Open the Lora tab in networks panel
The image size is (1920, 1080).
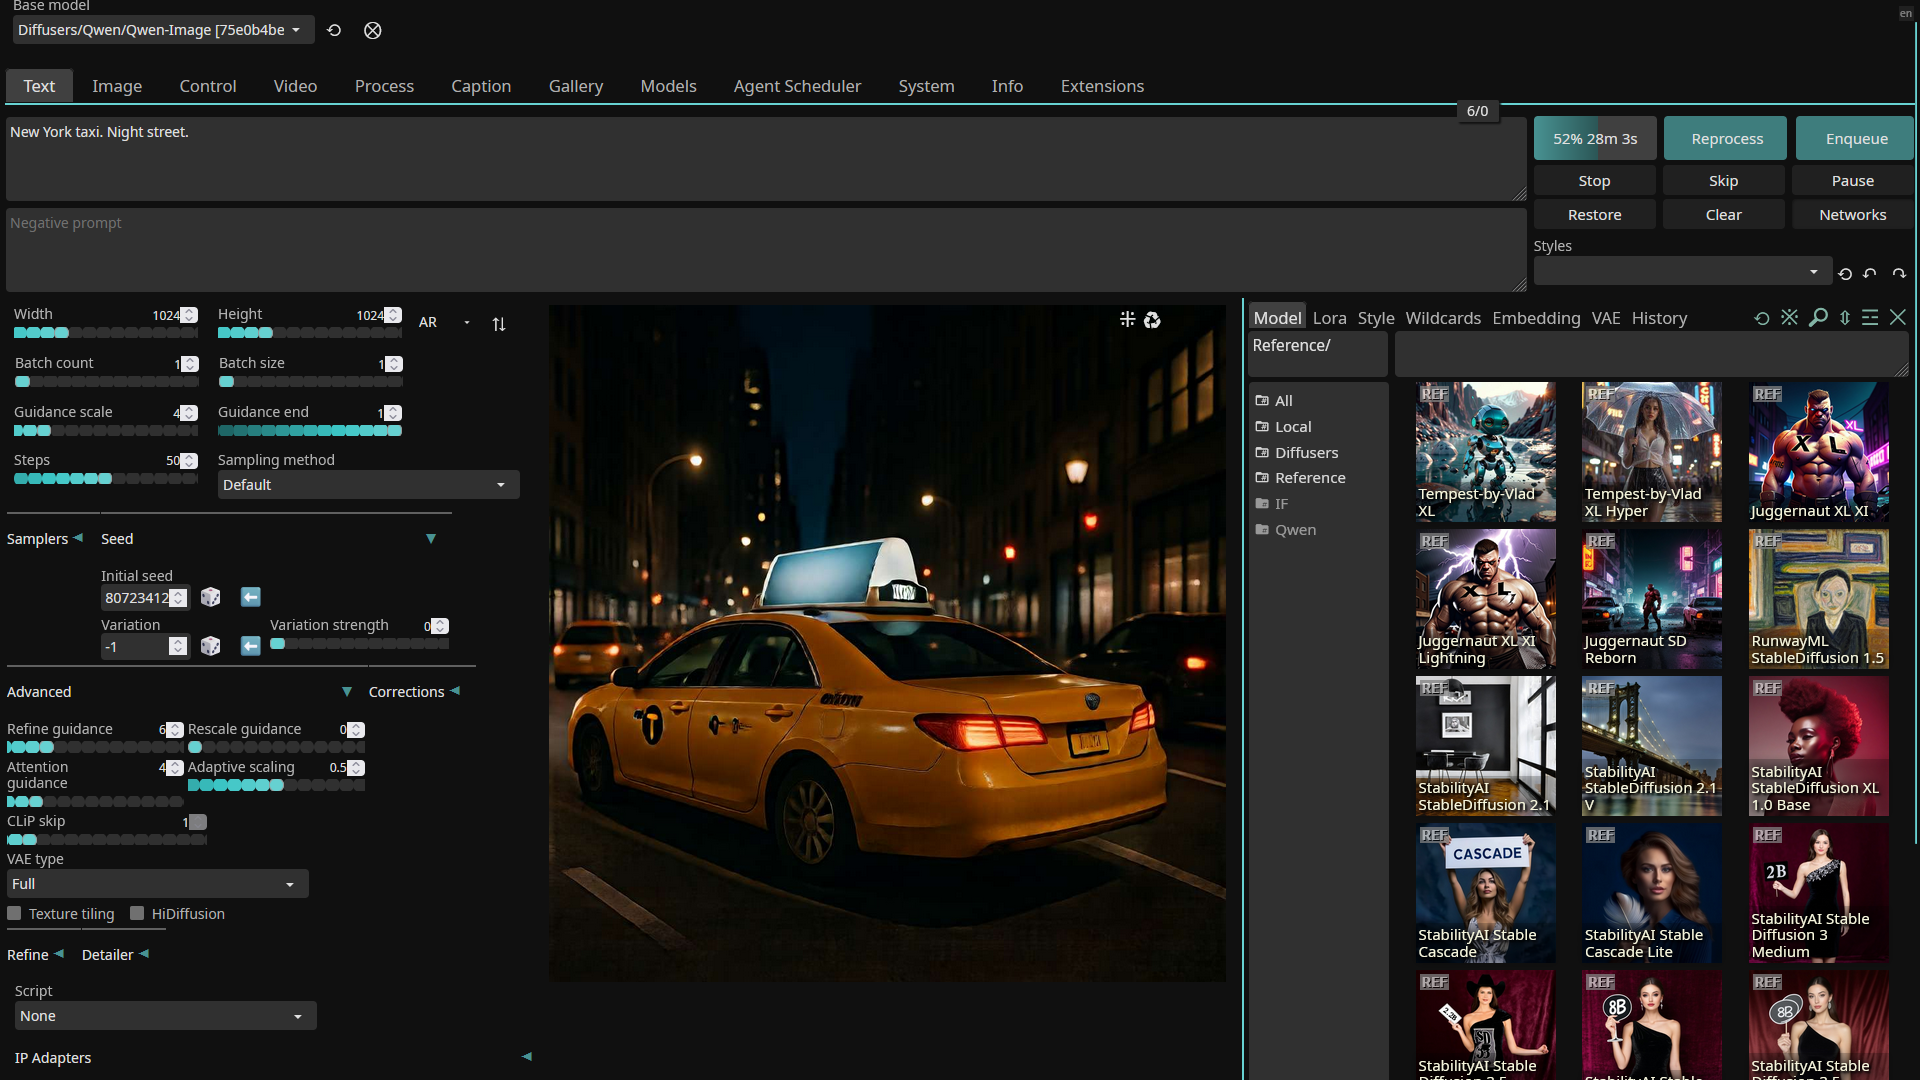click(x=1329, y=318)
